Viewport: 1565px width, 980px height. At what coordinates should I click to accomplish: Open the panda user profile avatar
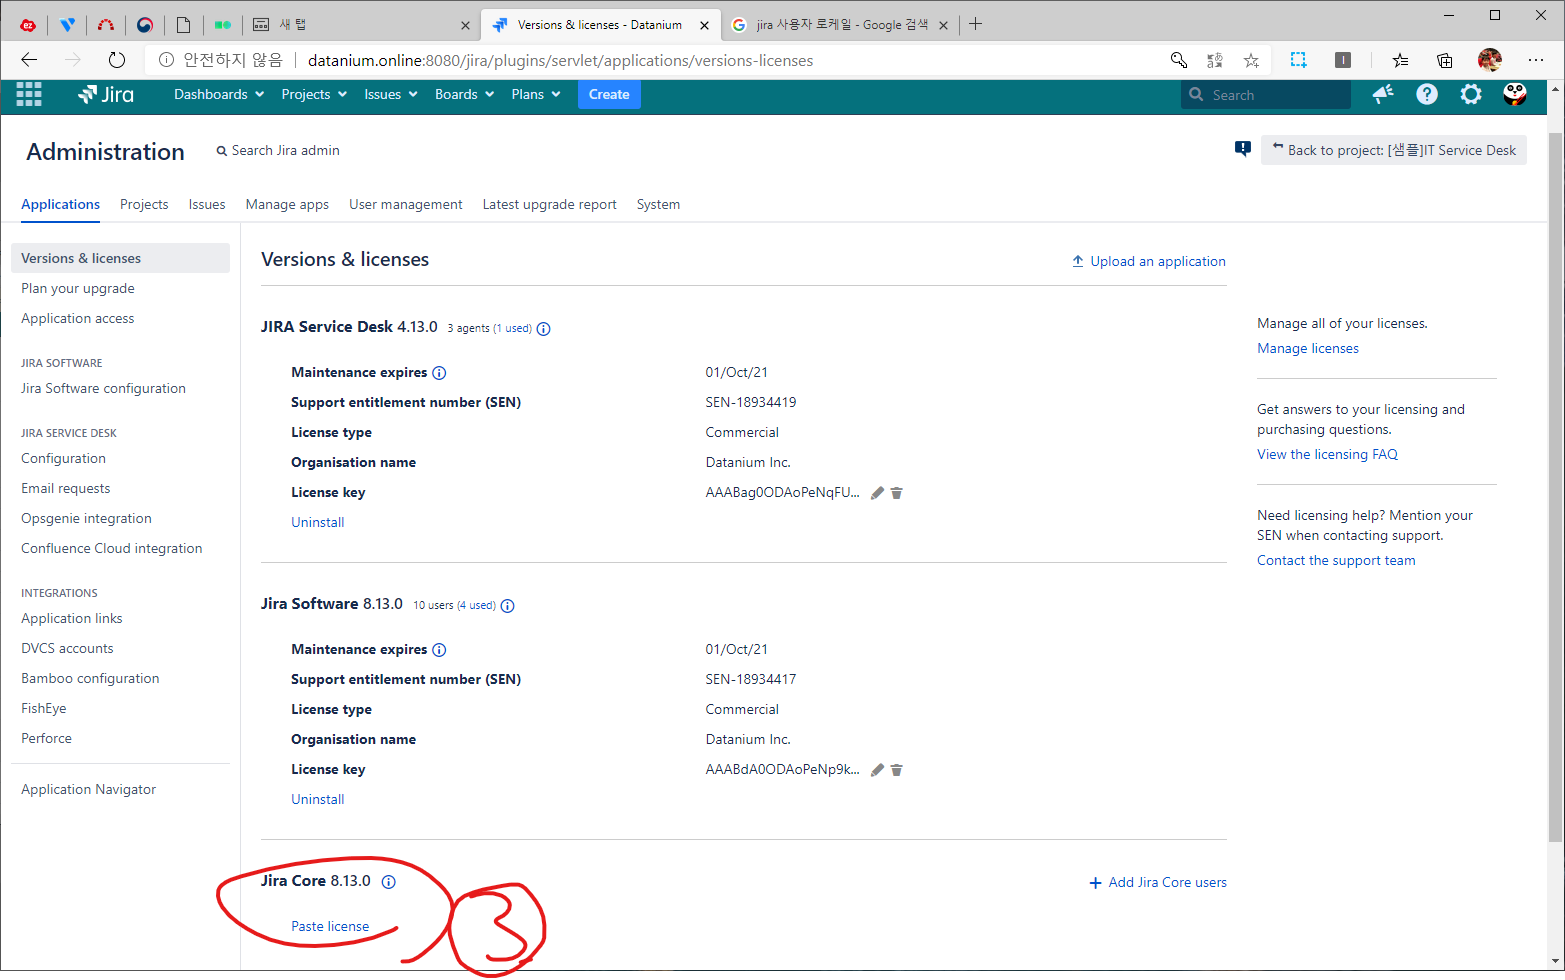(x=1515, y=94)
